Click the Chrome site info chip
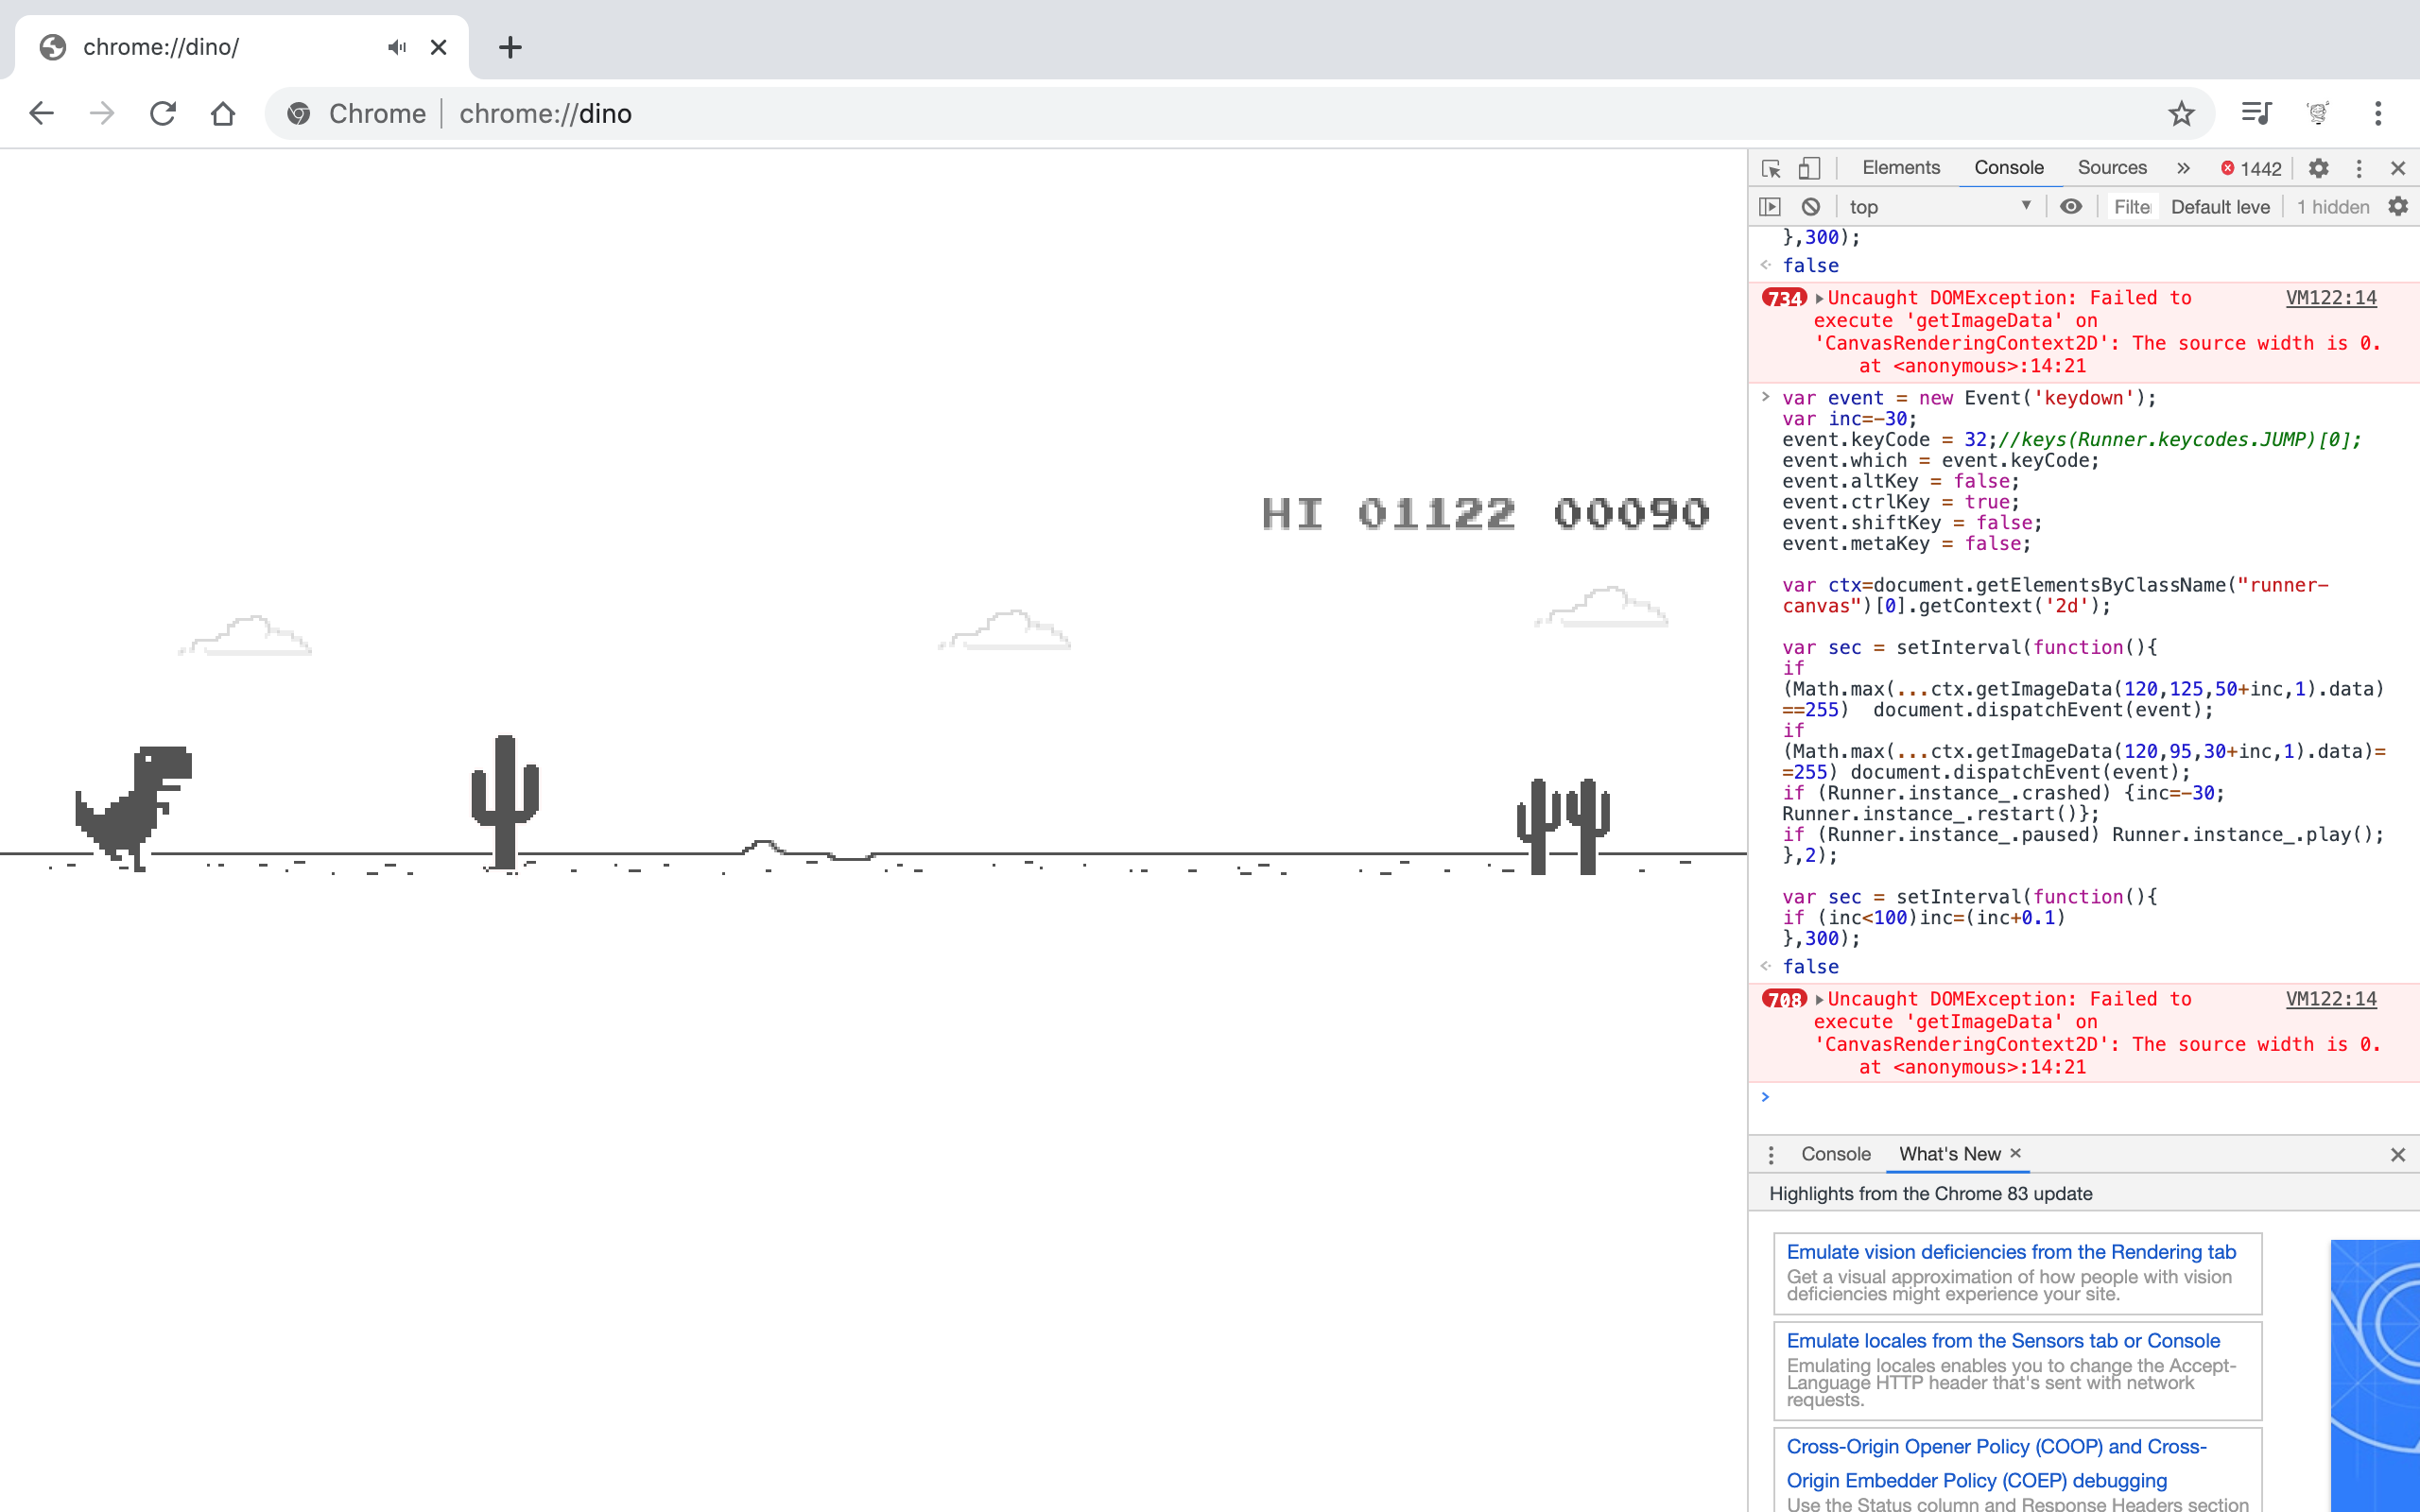Screen dimensions: 2420x1512 pos(357,113)
